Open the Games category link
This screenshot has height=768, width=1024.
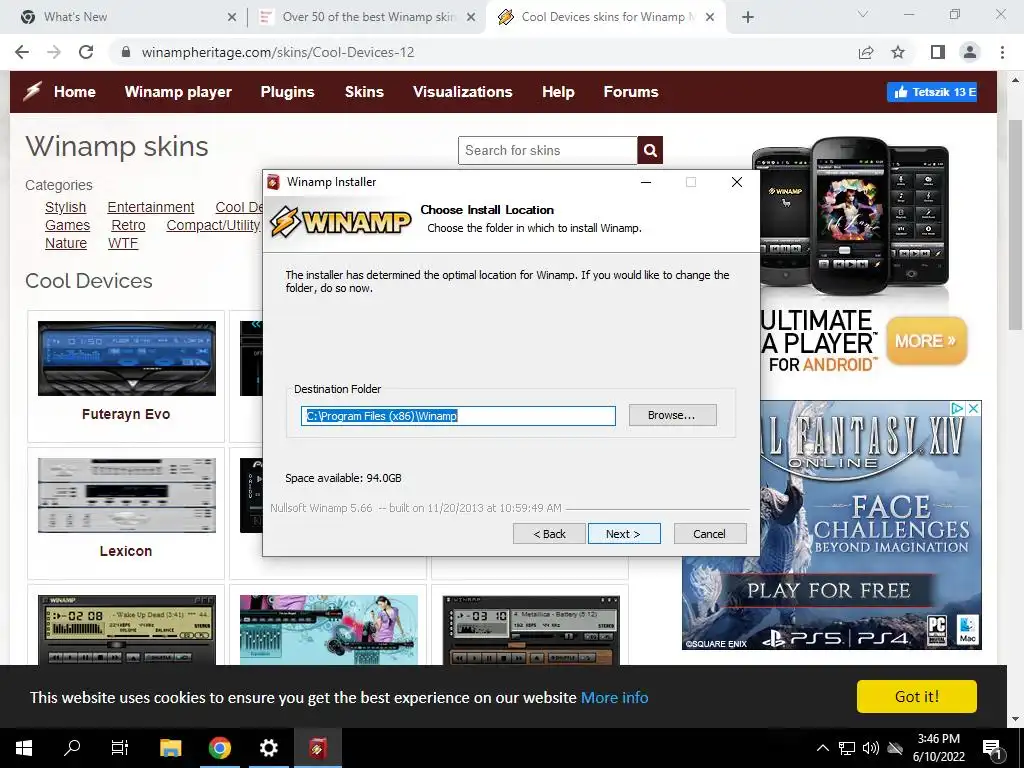click(67, 225)
